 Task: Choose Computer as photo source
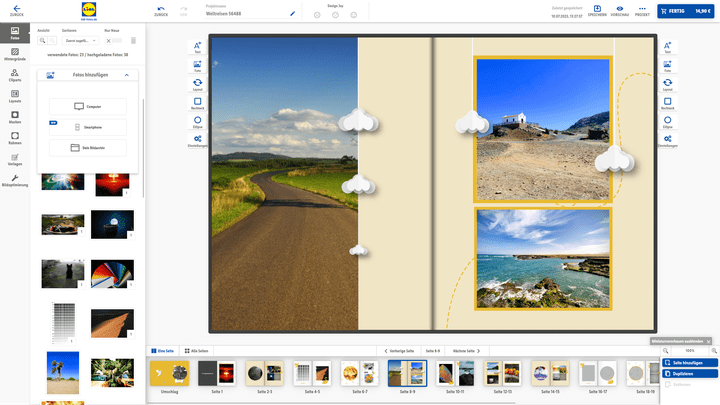pos(87,106)
